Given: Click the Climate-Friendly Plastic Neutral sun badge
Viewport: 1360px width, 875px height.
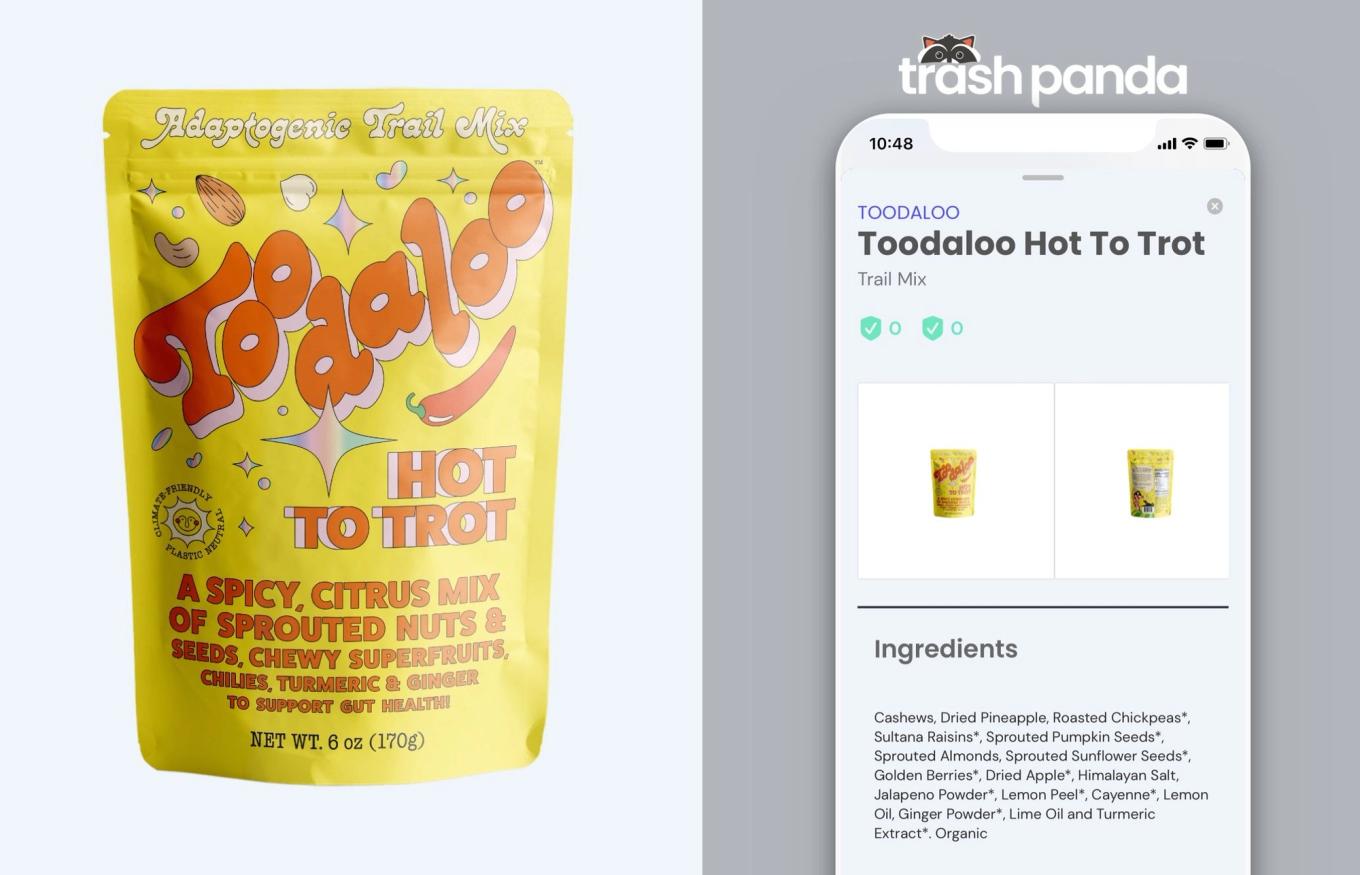Looking at the screenshot, I should 189,521.
